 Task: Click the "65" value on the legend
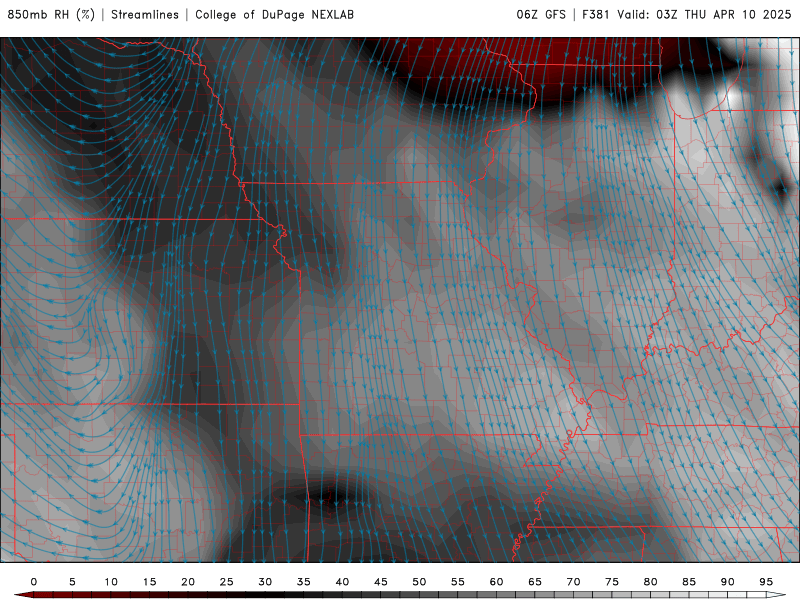[535, 582]
